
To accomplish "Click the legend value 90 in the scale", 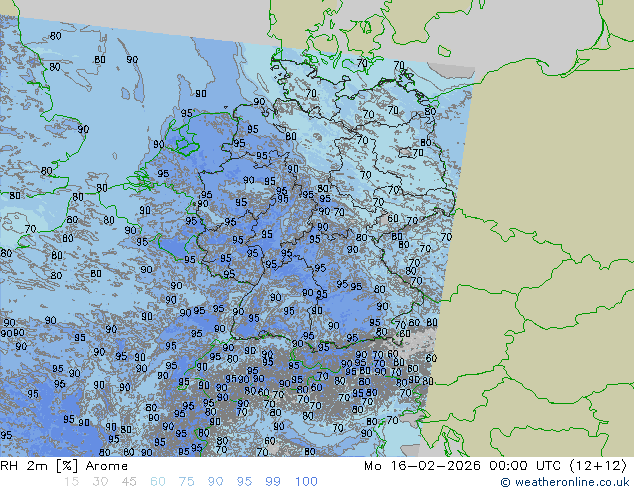I will pos(215,482).
